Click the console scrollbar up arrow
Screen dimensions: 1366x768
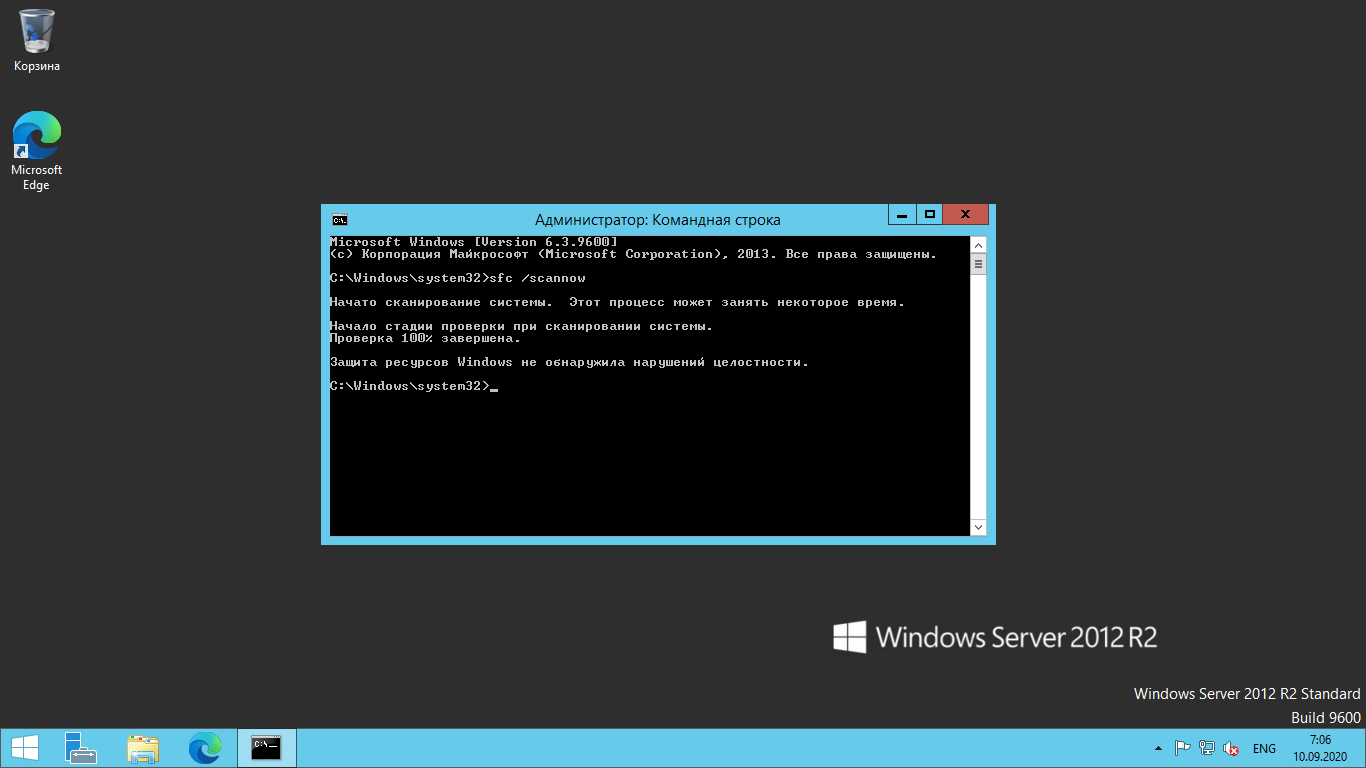point(978,245)
